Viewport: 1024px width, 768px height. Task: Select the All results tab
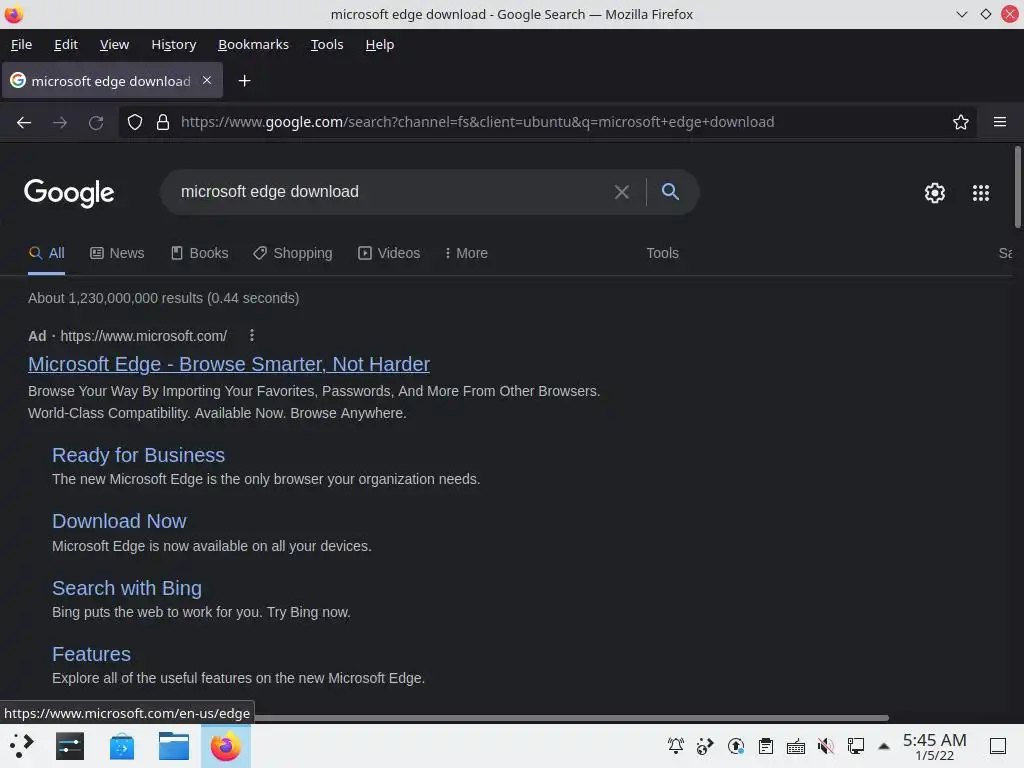pos(46,253)
